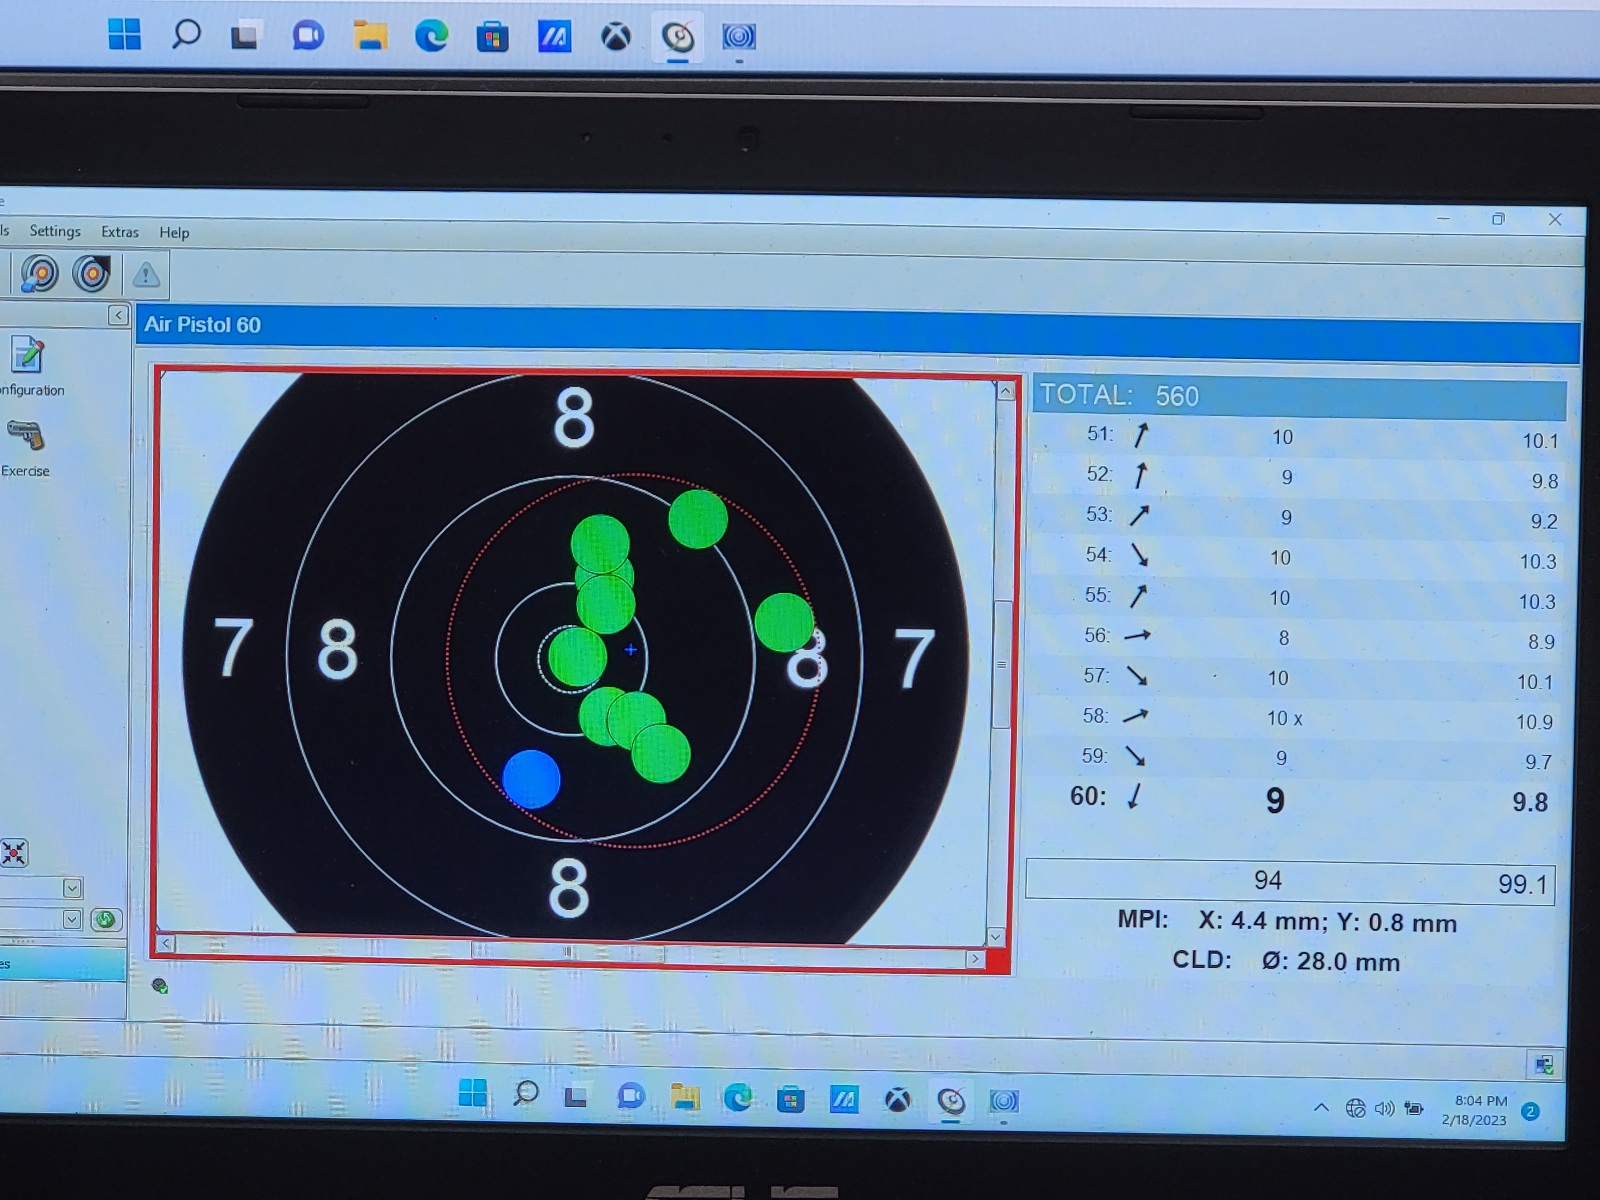Open the dropdown under the center-on-shots icon
Screen dimensions: 1600x1200
pos(72,888)
